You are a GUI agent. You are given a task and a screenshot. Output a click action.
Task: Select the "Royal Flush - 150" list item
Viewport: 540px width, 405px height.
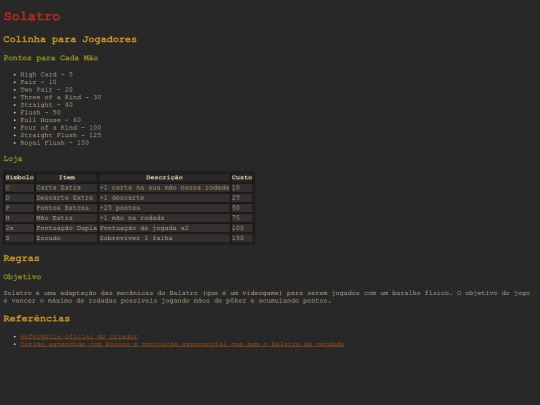click(x=54, y=143)
